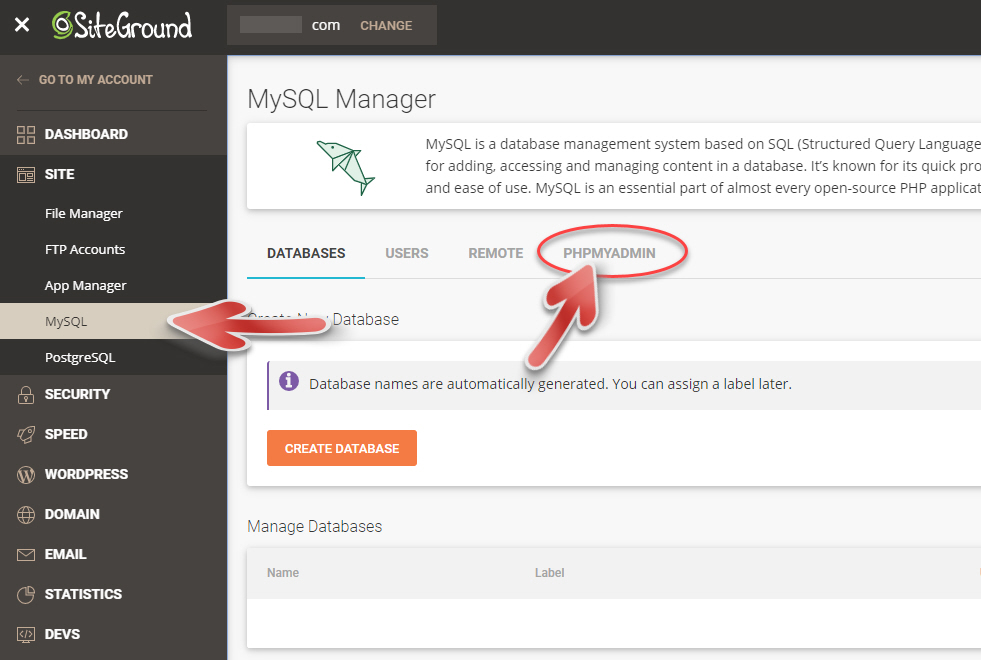Click the purple info icon in notice
Image resolution: width=981 pixels, height=660 pixels.
(288, 380)
